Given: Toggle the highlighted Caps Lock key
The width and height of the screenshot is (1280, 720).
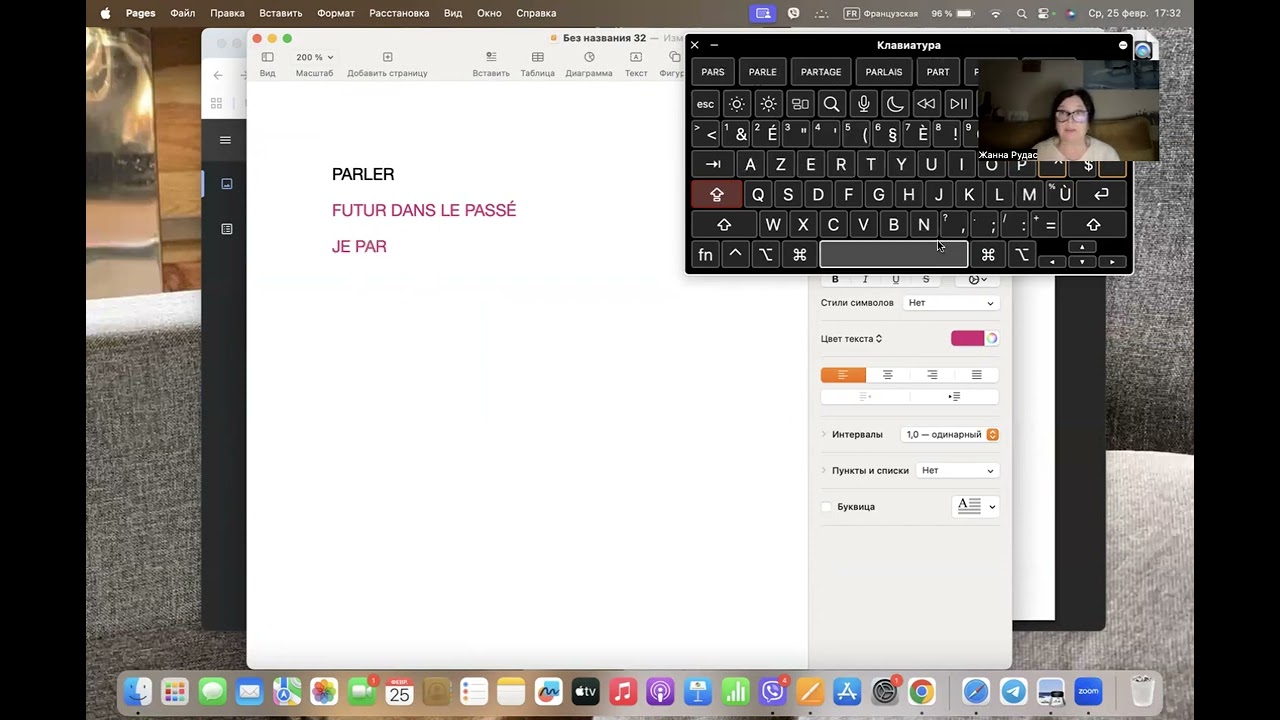Looking at the screenshot, I should pyautogui.click(x=716, y=195).
